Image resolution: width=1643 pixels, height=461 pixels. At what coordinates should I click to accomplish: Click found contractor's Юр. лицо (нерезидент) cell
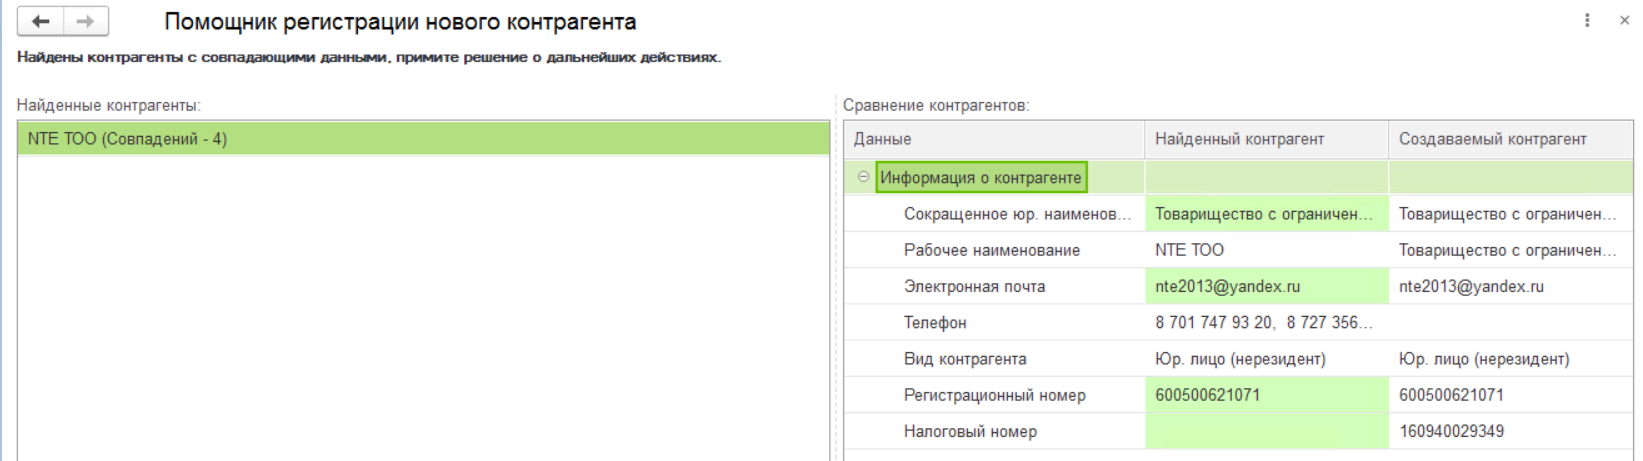click(1267, 359)
